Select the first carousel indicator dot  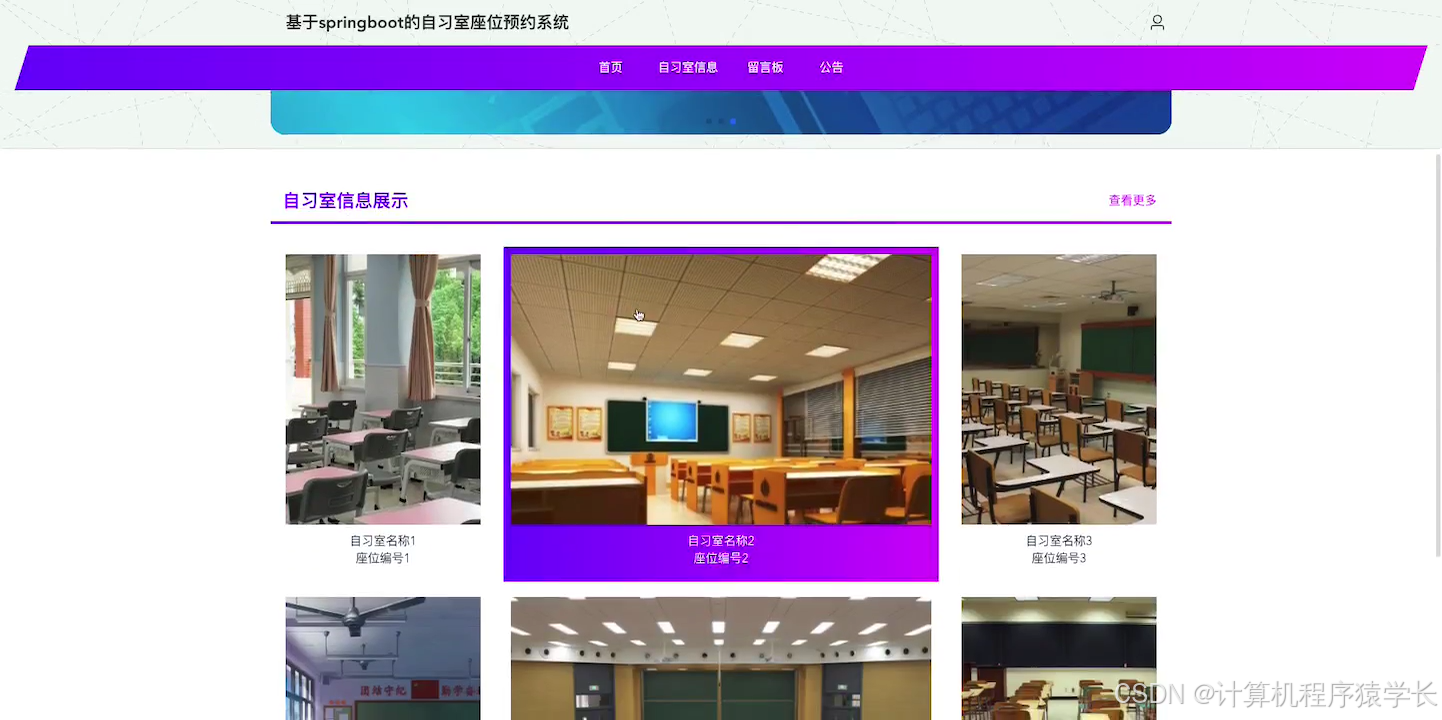pos(709,121)
